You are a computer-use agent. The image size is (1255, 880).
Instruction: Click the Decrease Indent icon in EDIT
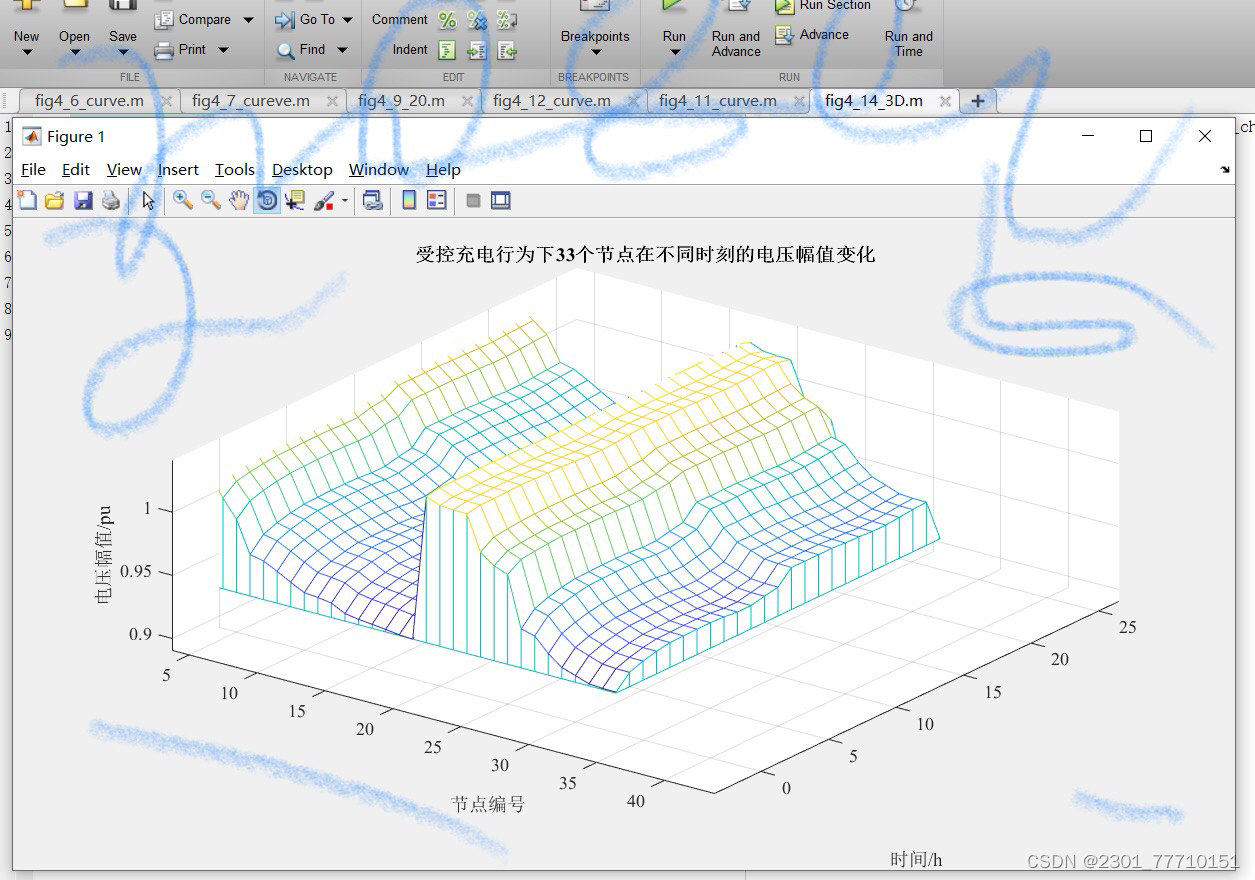click(507, 50)
